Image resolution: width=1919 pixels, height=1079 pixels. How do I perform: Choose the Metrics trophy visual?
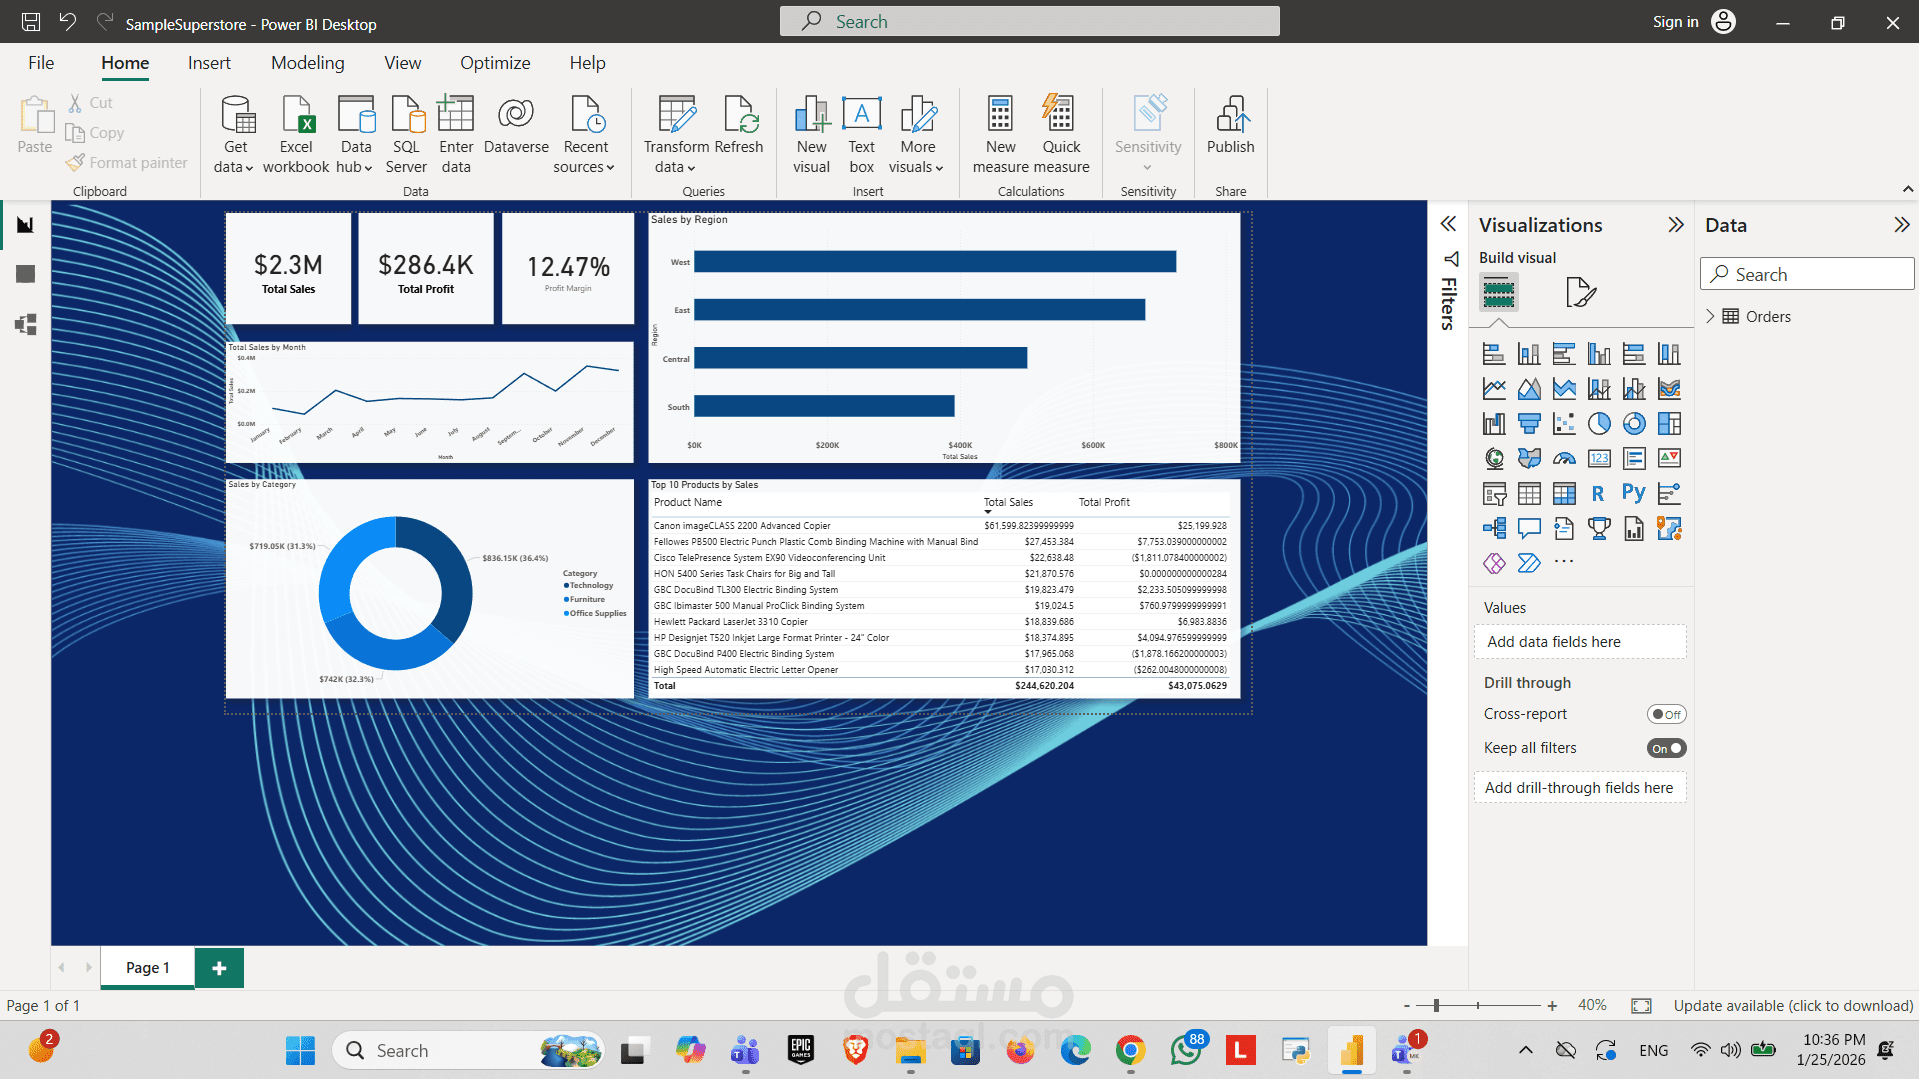coord(1599,529)
